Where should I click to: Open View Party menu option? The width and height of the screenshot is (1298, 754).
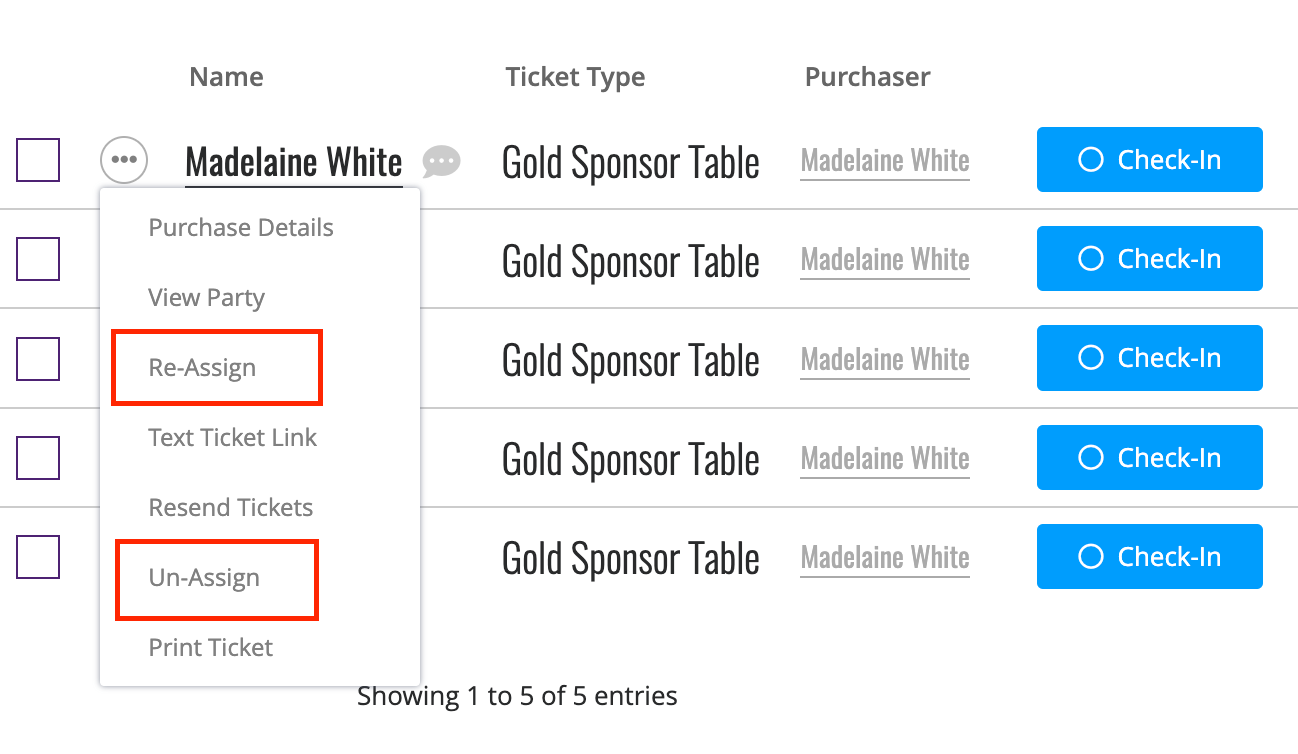click(206, 297)
